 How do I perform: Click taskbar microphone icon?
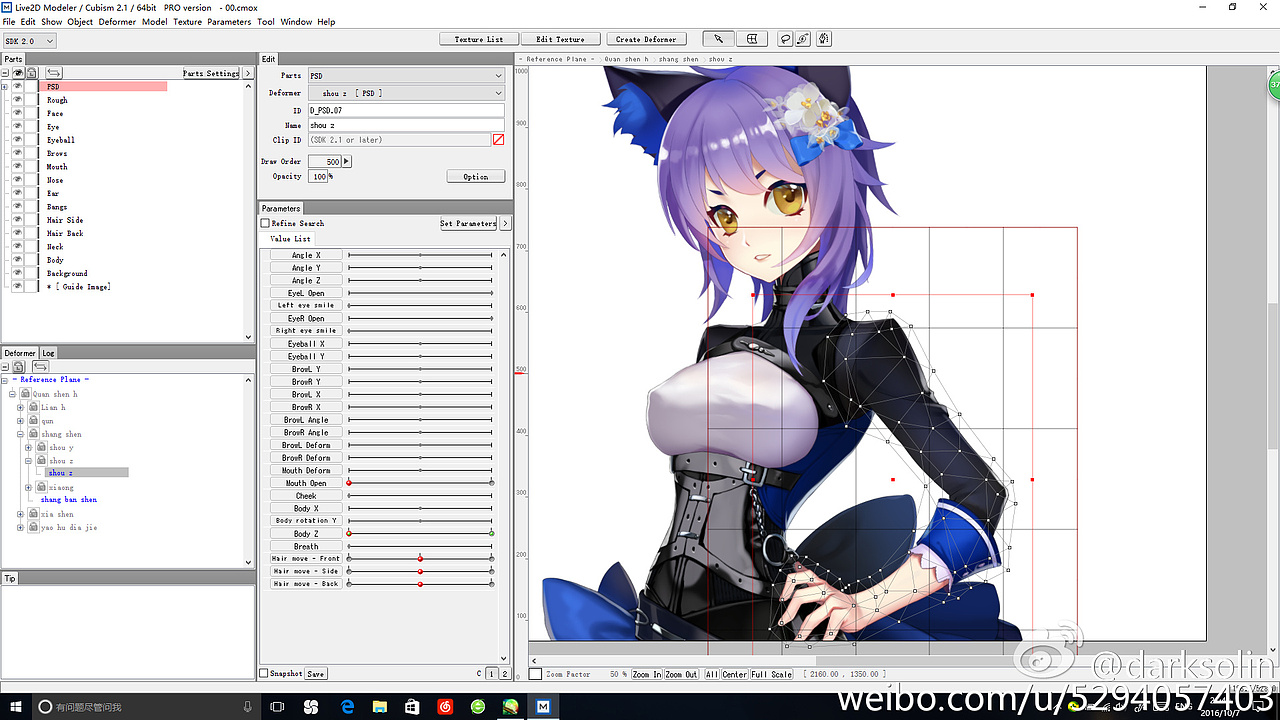pyautogui.click(x=248, y=707)
